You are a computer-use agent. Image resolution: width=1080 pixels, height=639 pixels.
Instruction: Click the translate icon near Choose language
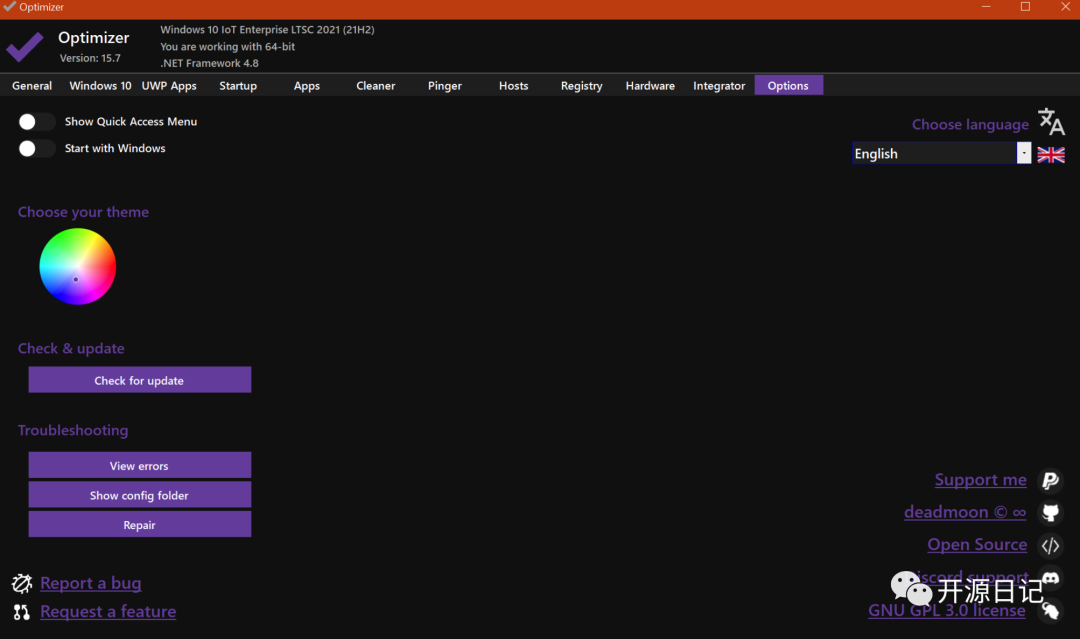pyautogui.click(x=1051, y=121)
